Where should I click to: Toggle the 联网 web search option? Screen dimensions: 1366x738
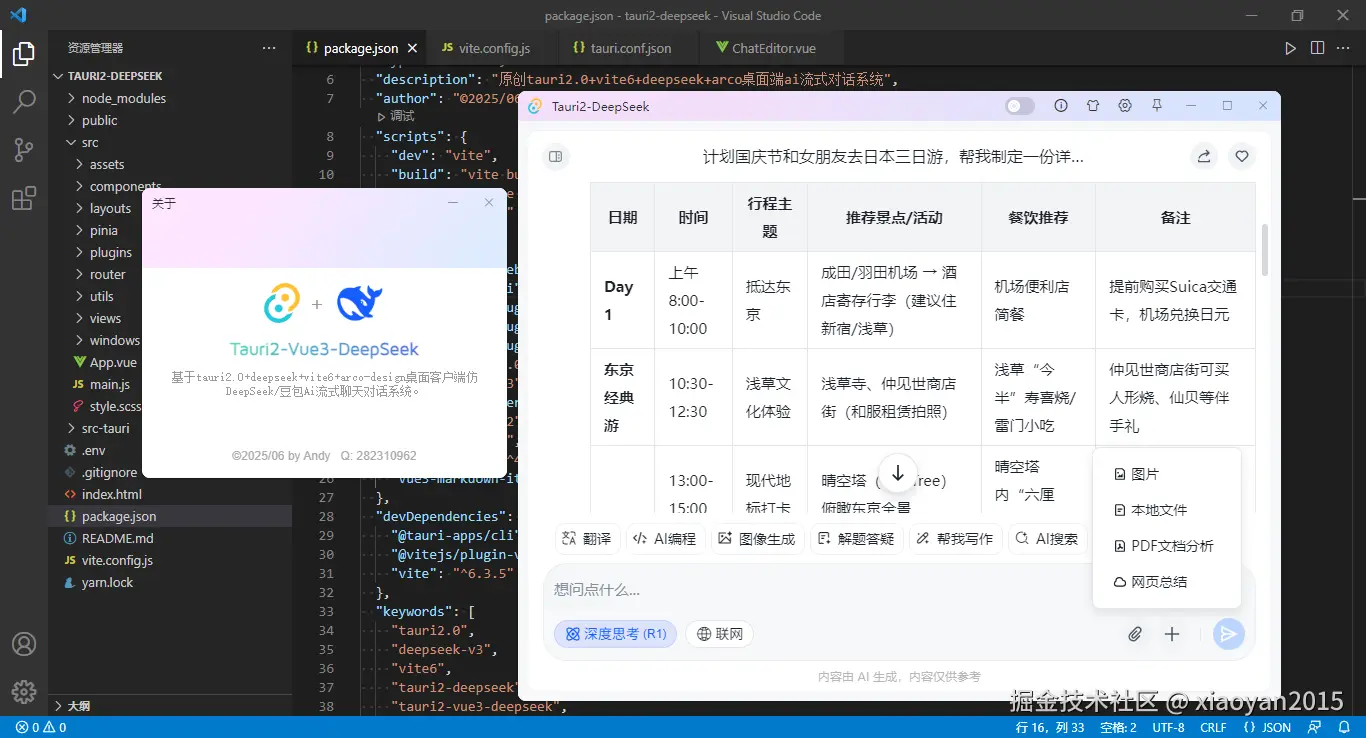point(720,634)
